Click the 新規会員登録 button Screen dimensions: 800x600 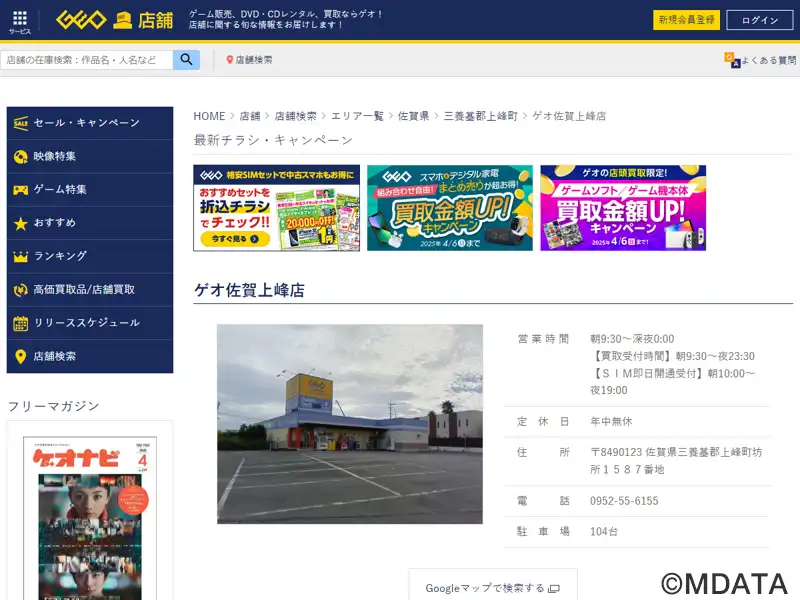coord(686,20)
